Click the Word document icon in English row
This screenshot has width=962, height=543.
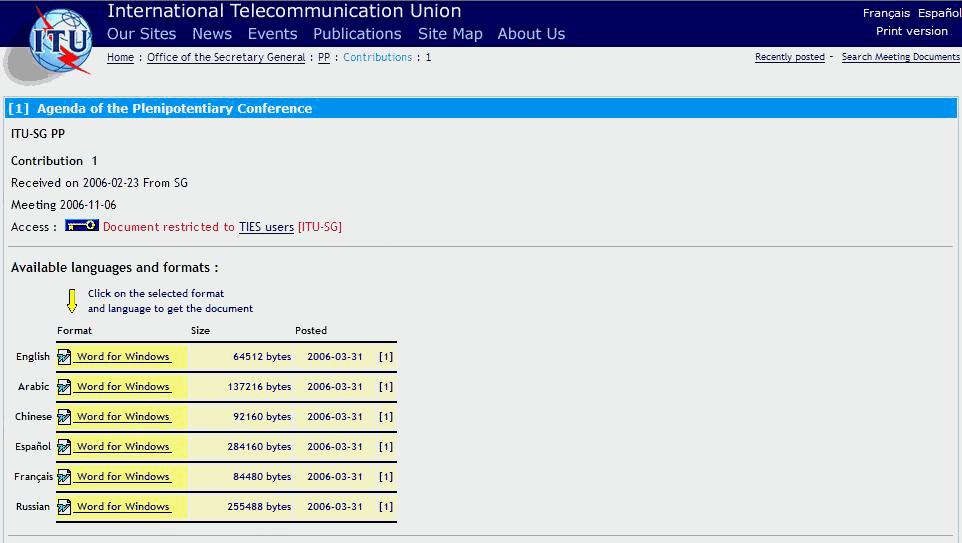click(x=64, y=356)
